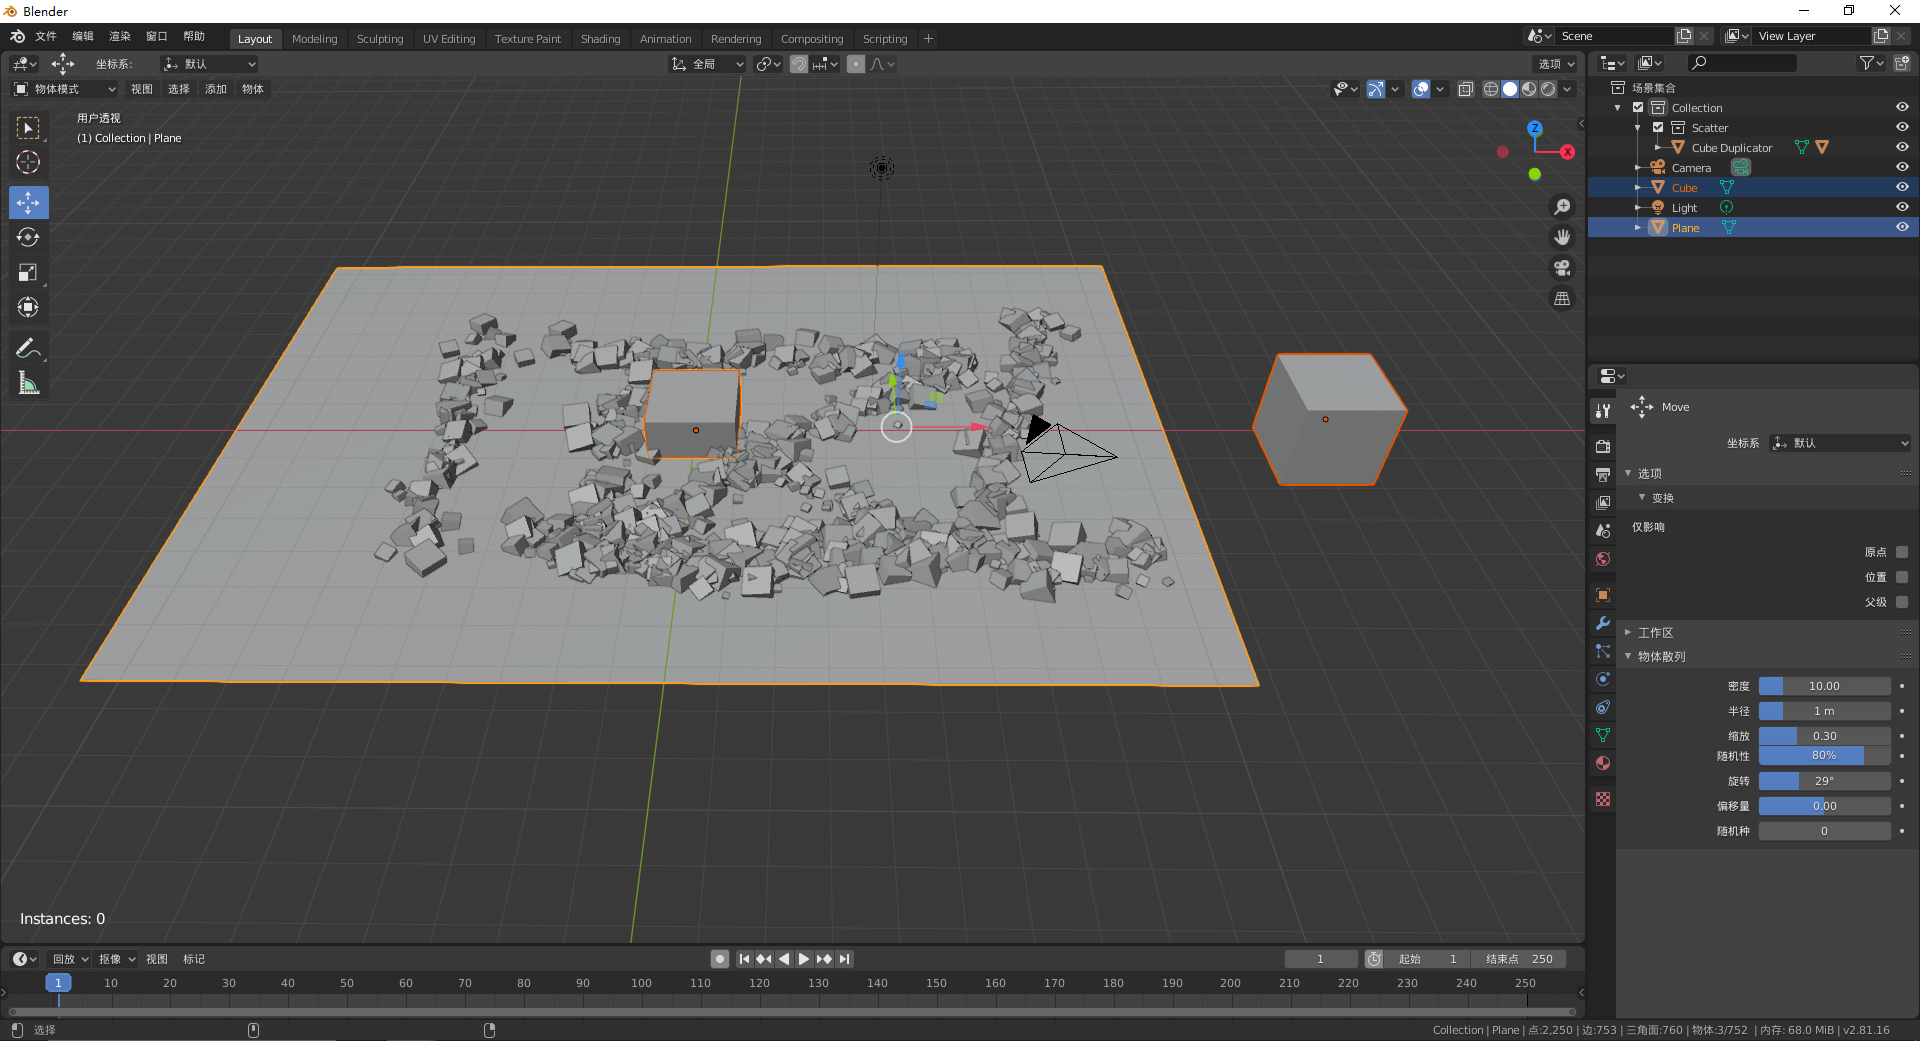Select the 3D Cursor tool
This screenshot has width=1920, height=1041.
[28, 163]
